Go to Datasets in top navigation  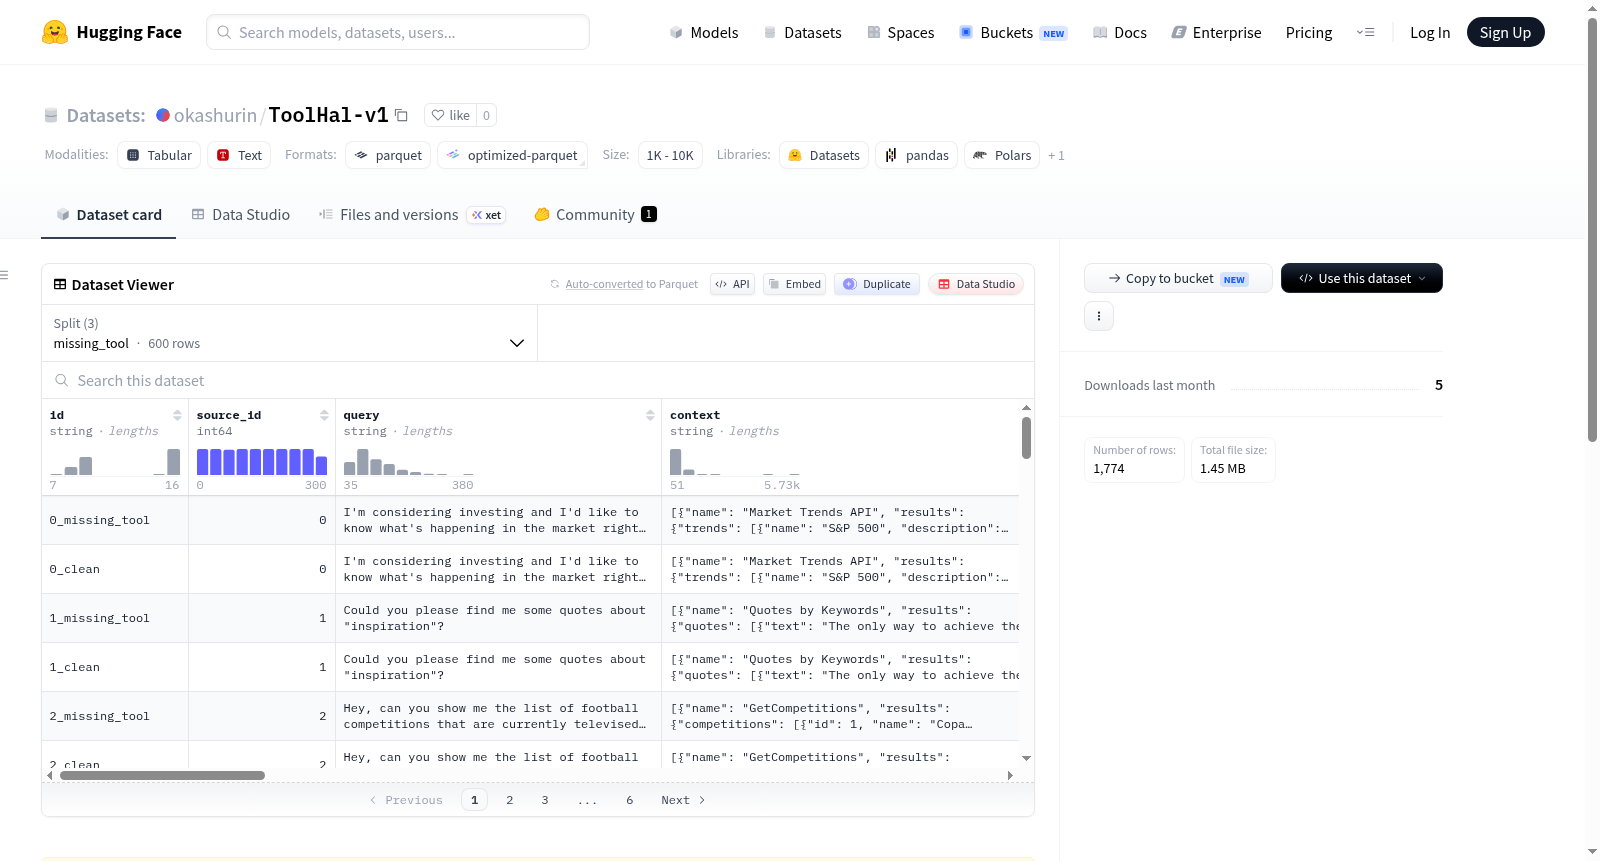point(803,33)
